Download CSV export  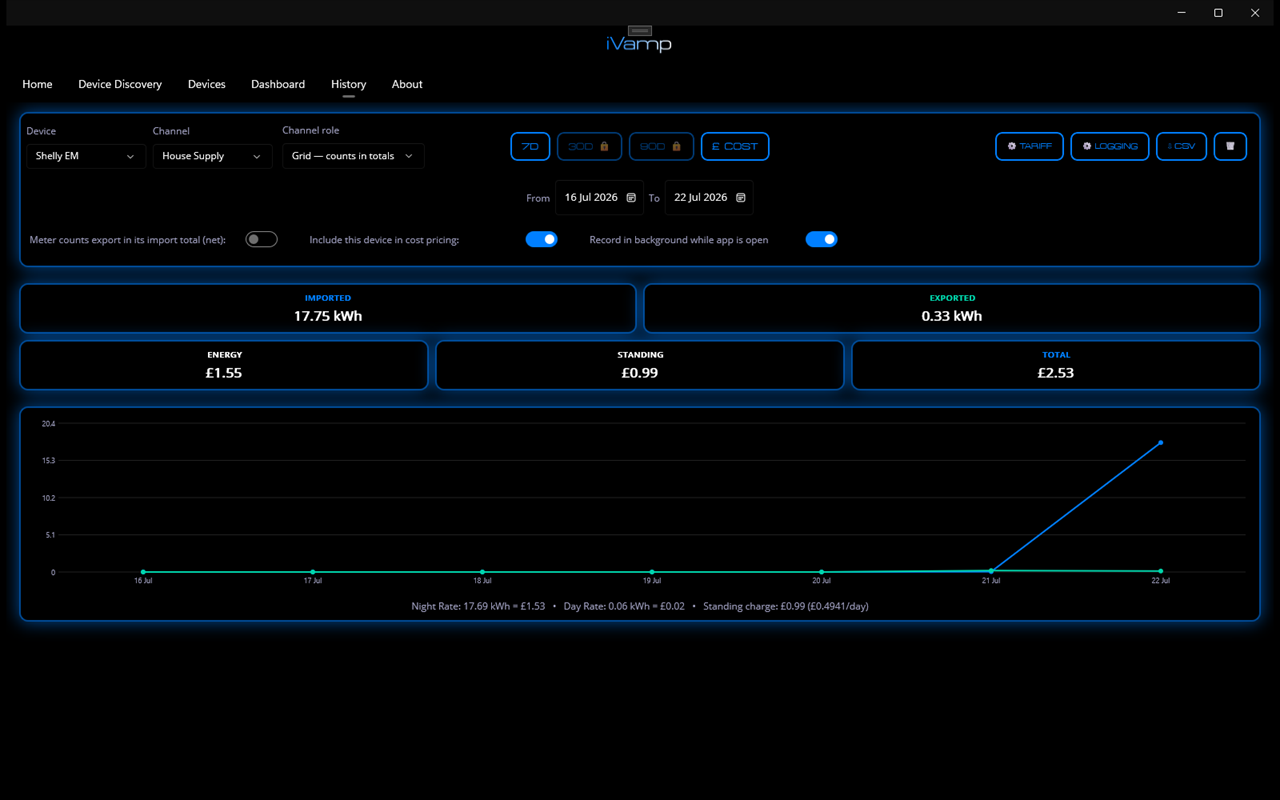point(1182,146)
